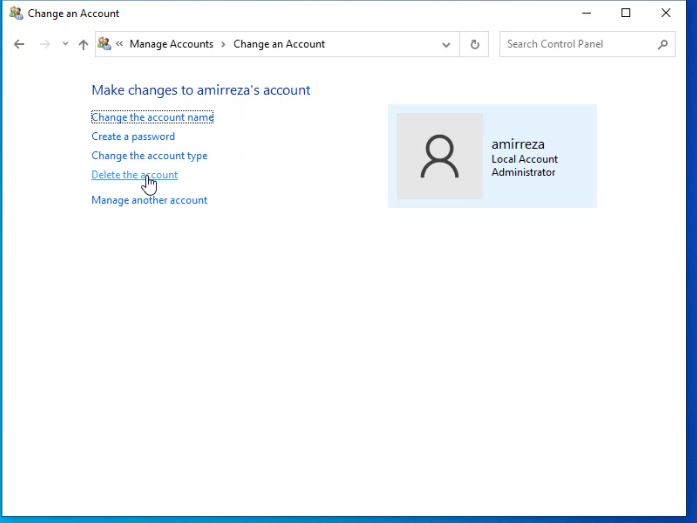Refresh the Change an Account page

[474, 44]
